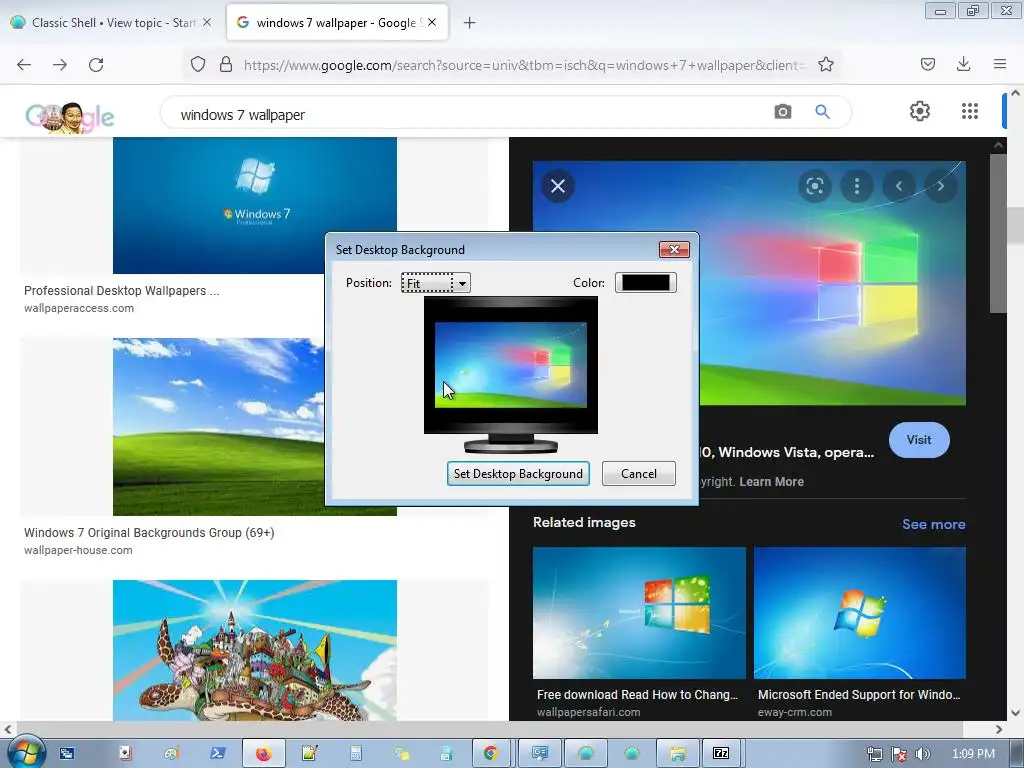The image size is (1024, 768).
Task: Open the Google apps grid
Action: point(970,111)
